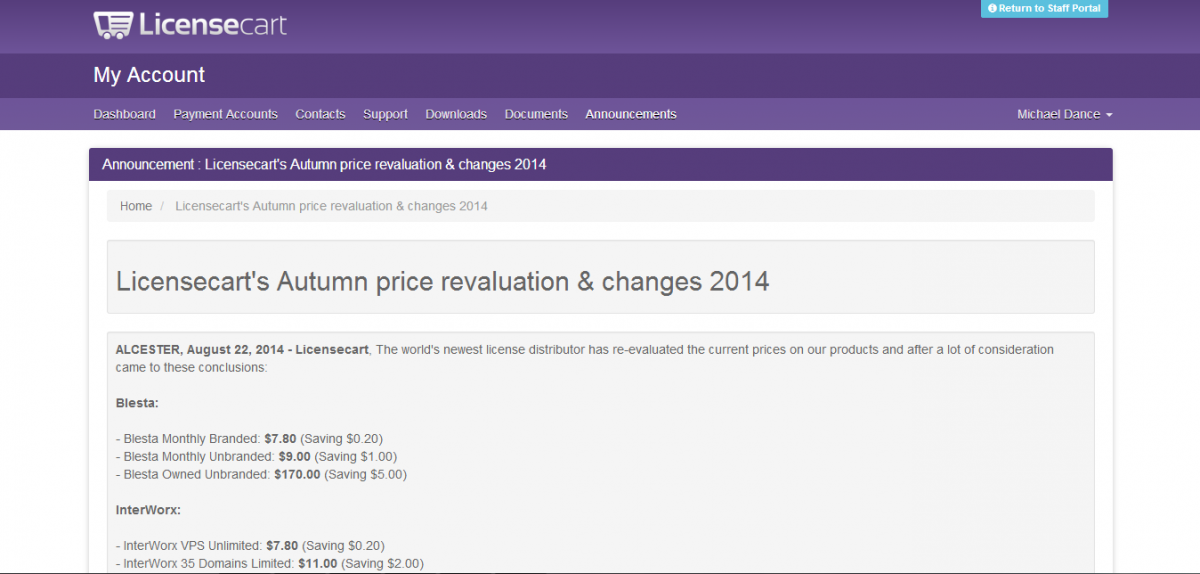Click the announcement panel title bar

pyautogui.click(x=600, y=164)
